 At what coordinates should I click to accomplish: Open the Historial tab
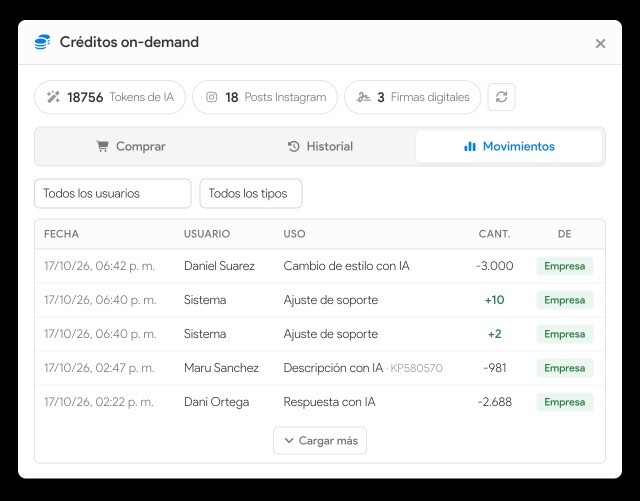coord(320,146)
